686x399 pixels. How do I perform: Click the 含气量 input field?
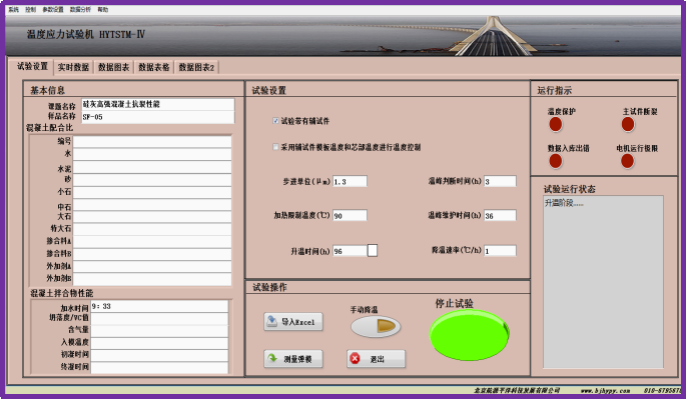pyautogui.click(x=159, y=331)
